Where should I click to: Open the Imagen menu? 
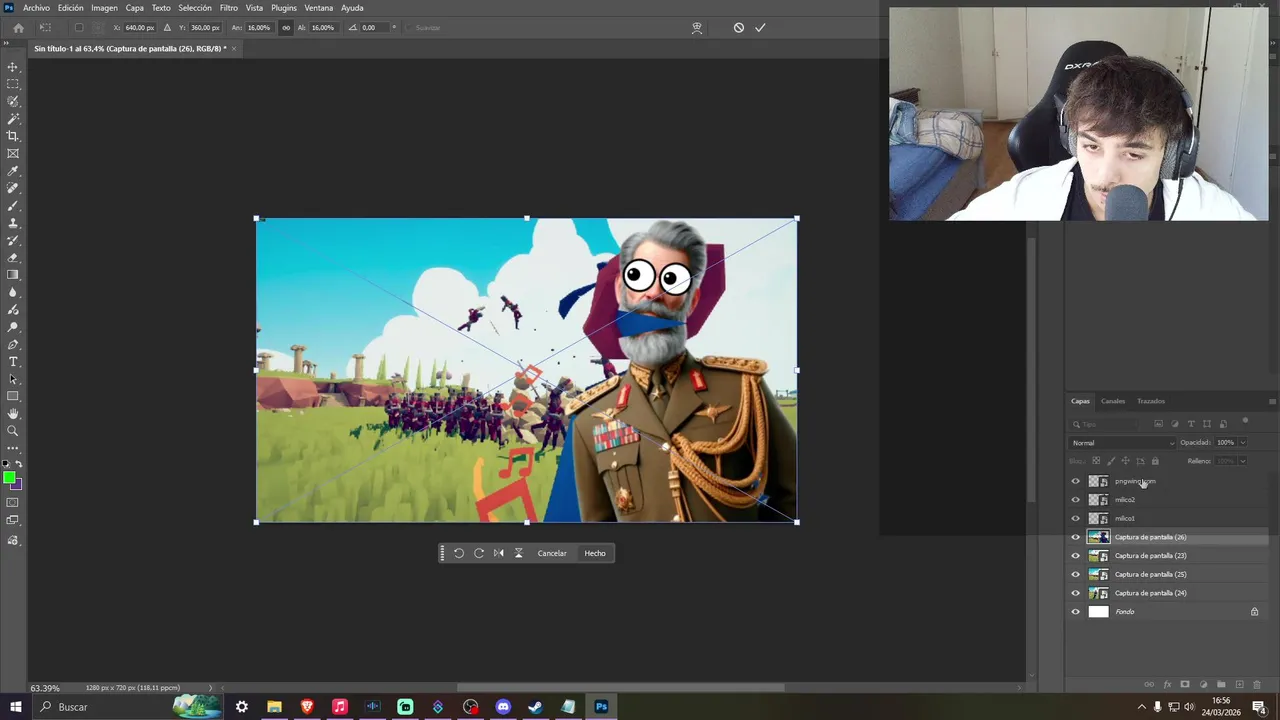[x=104, y=8]
